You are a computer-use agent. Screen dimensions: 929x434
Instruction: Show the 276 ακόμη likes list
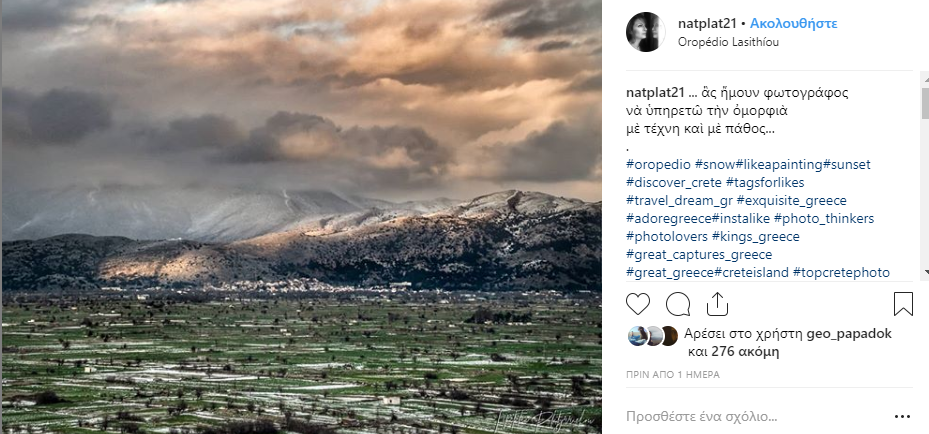pyautogui.click(x=733, y=352)
